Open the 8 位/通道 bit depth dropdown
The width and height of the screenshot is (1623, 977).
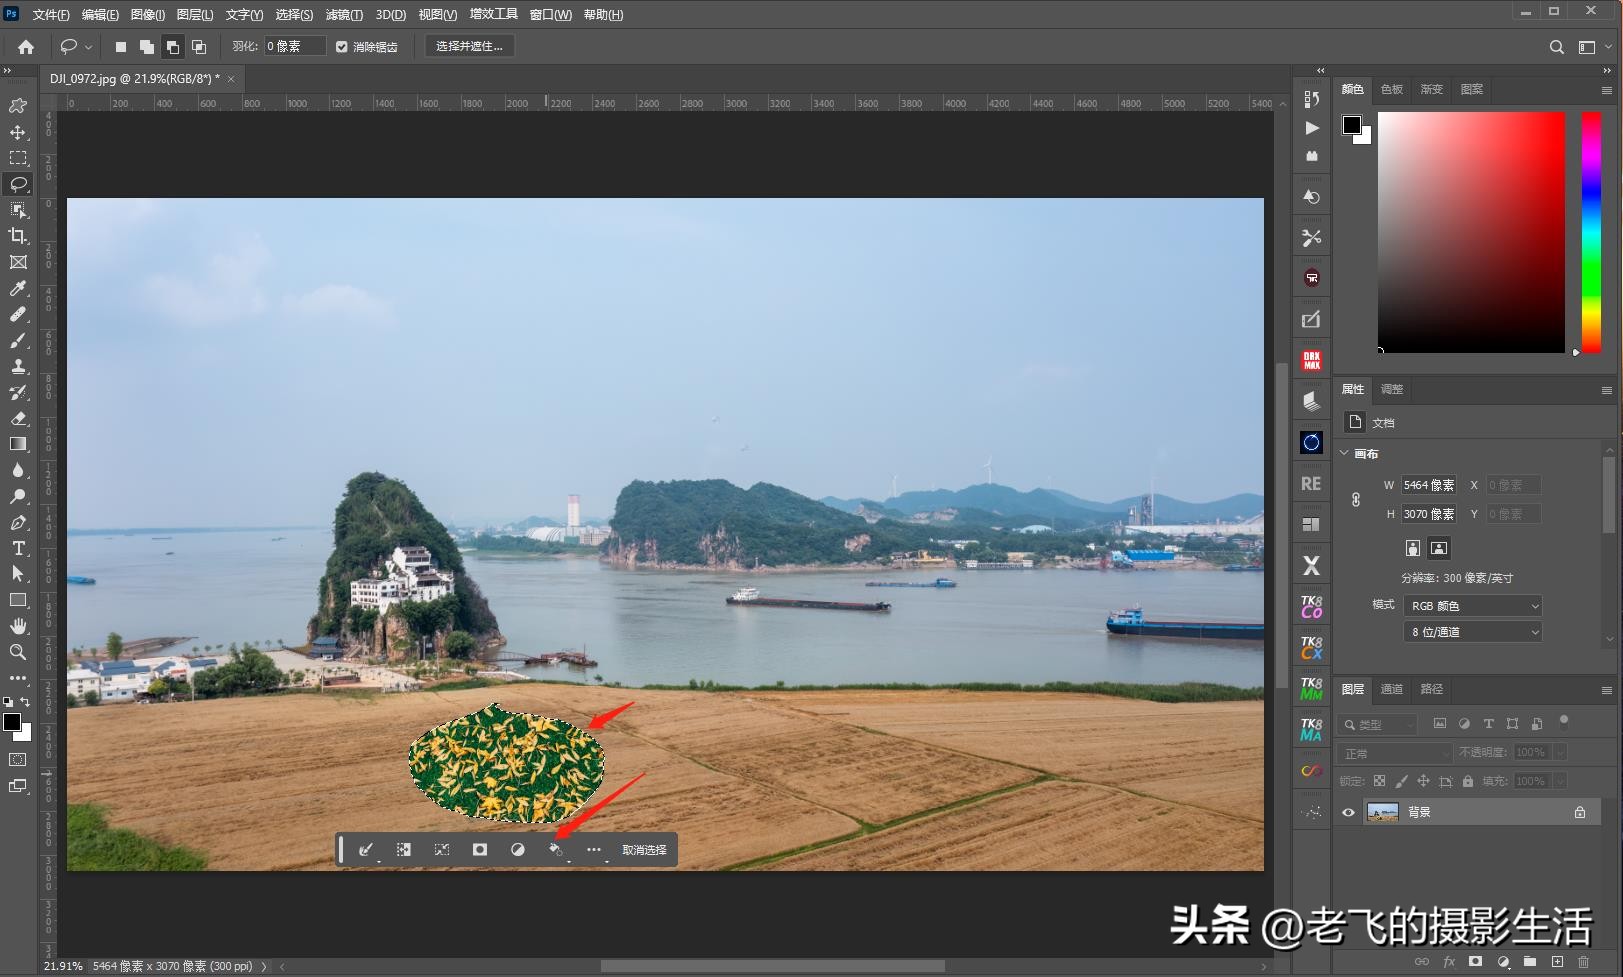coord(1471,631)
